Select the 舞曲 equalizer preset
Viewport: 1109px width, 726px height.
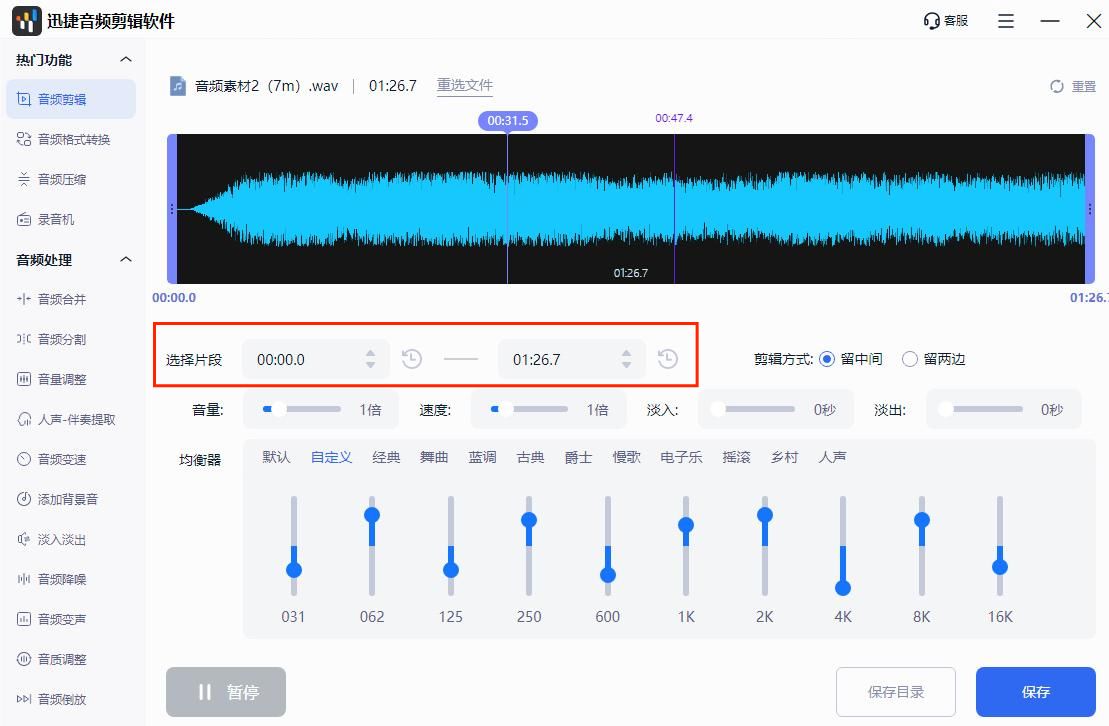click(434, 457)
